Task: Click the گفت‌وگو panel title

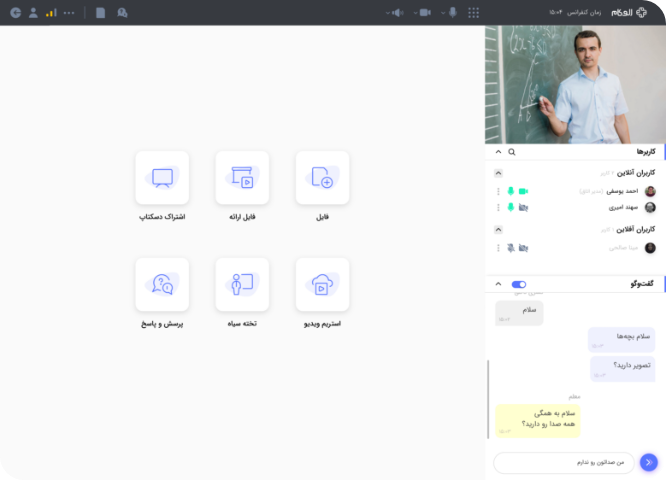Action: click(x=642, y=284)
